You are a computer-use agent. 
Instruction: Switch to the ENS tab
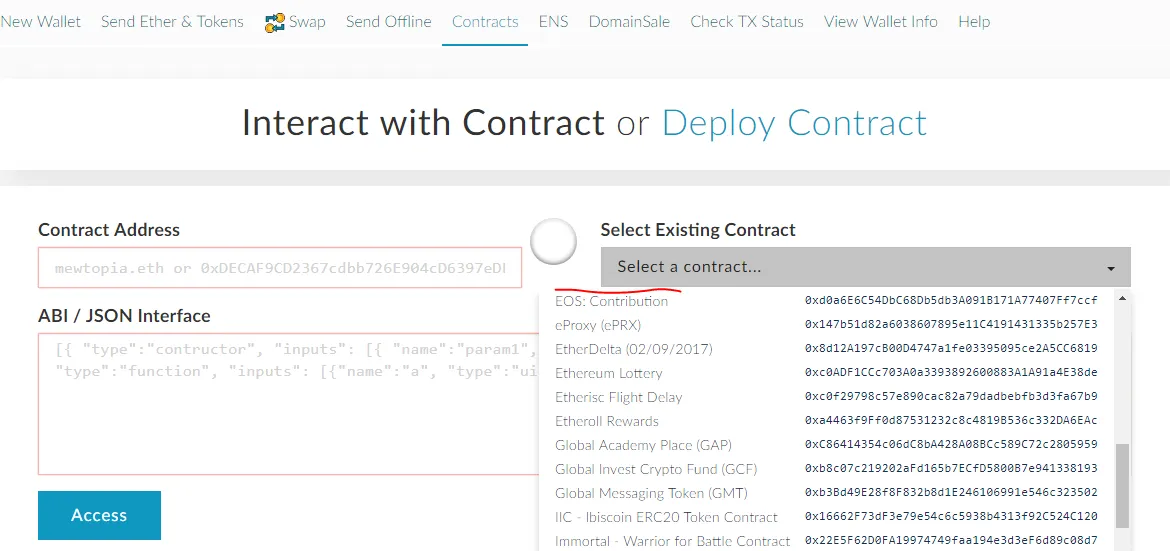[x=554, y=22]
